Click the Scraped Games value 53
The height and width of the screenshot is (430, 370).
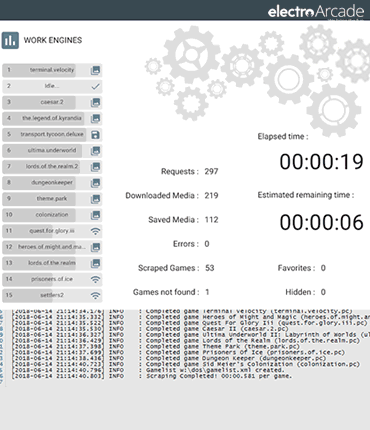(209, 268)
